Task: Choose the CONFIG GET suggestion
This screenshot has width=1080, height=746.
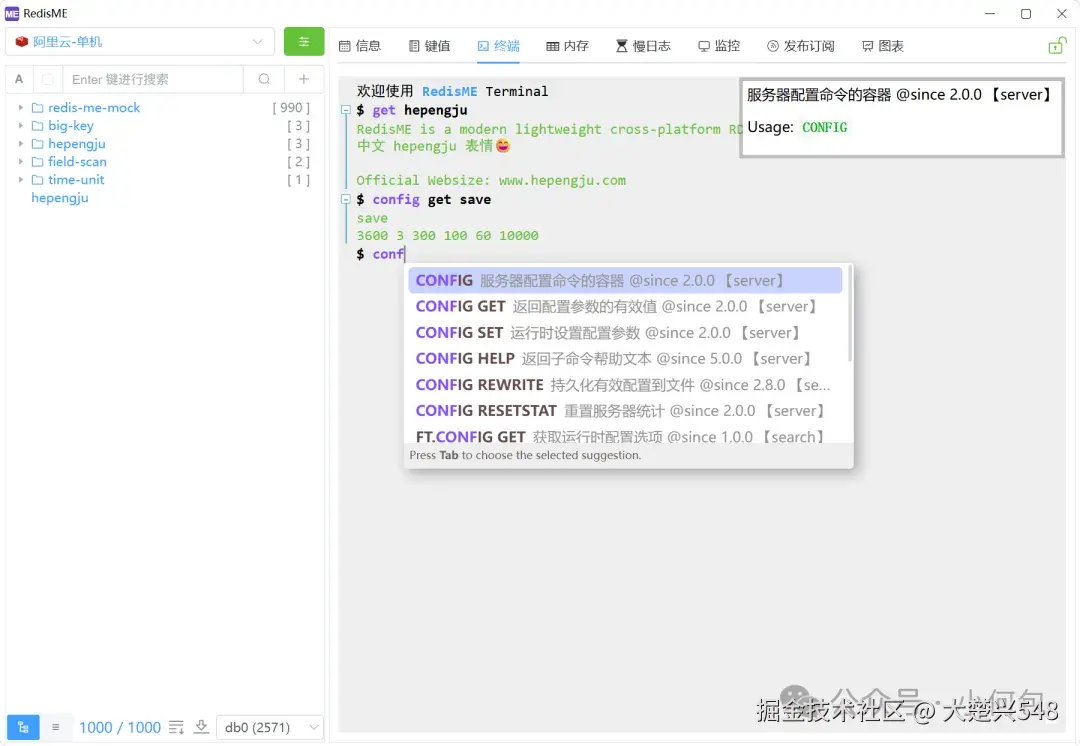Action: 625,307
